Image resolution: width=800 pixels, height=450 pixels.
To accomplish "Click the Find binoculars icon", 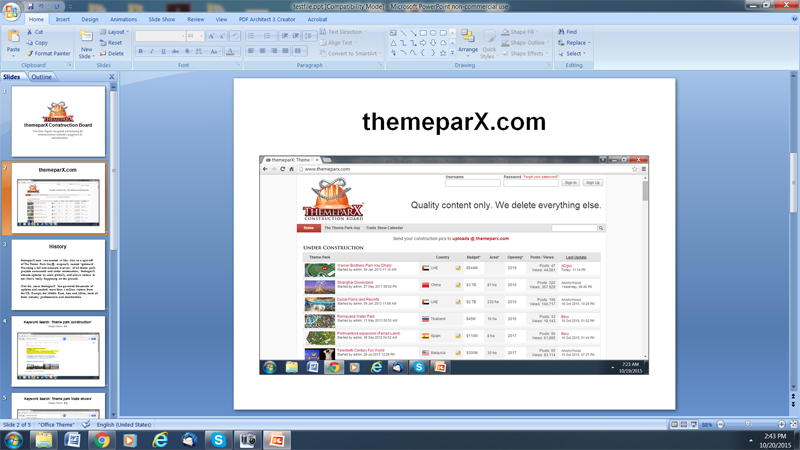I will coord(561,32).
